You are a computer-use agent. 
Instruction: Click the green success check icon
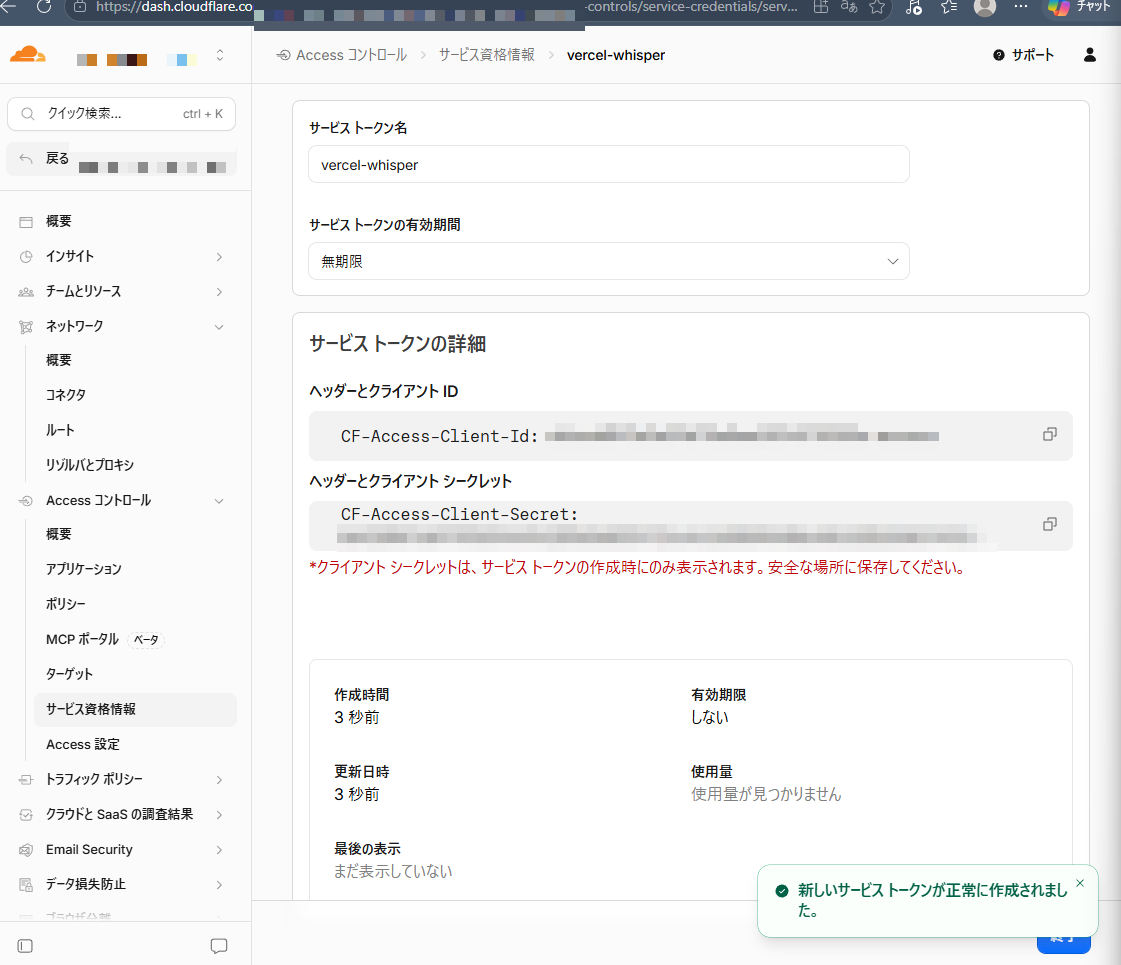[x=781, y=891]
